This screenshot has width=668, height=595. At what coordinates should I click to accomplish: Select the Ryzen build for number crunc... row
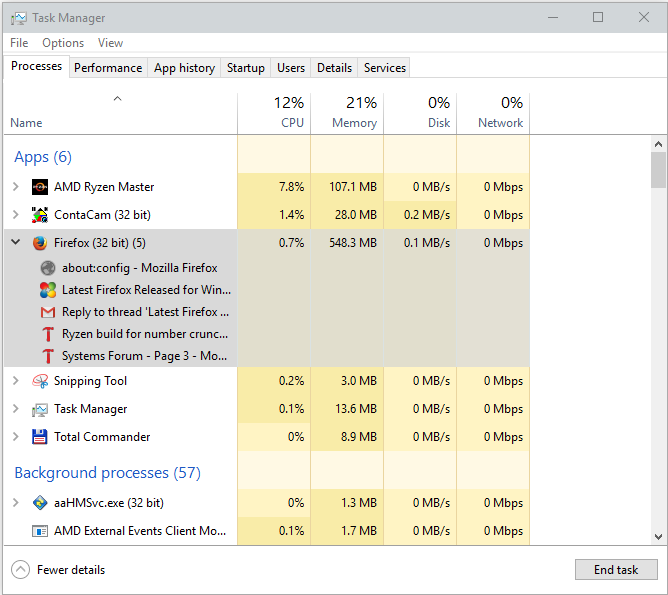point(267,334)
